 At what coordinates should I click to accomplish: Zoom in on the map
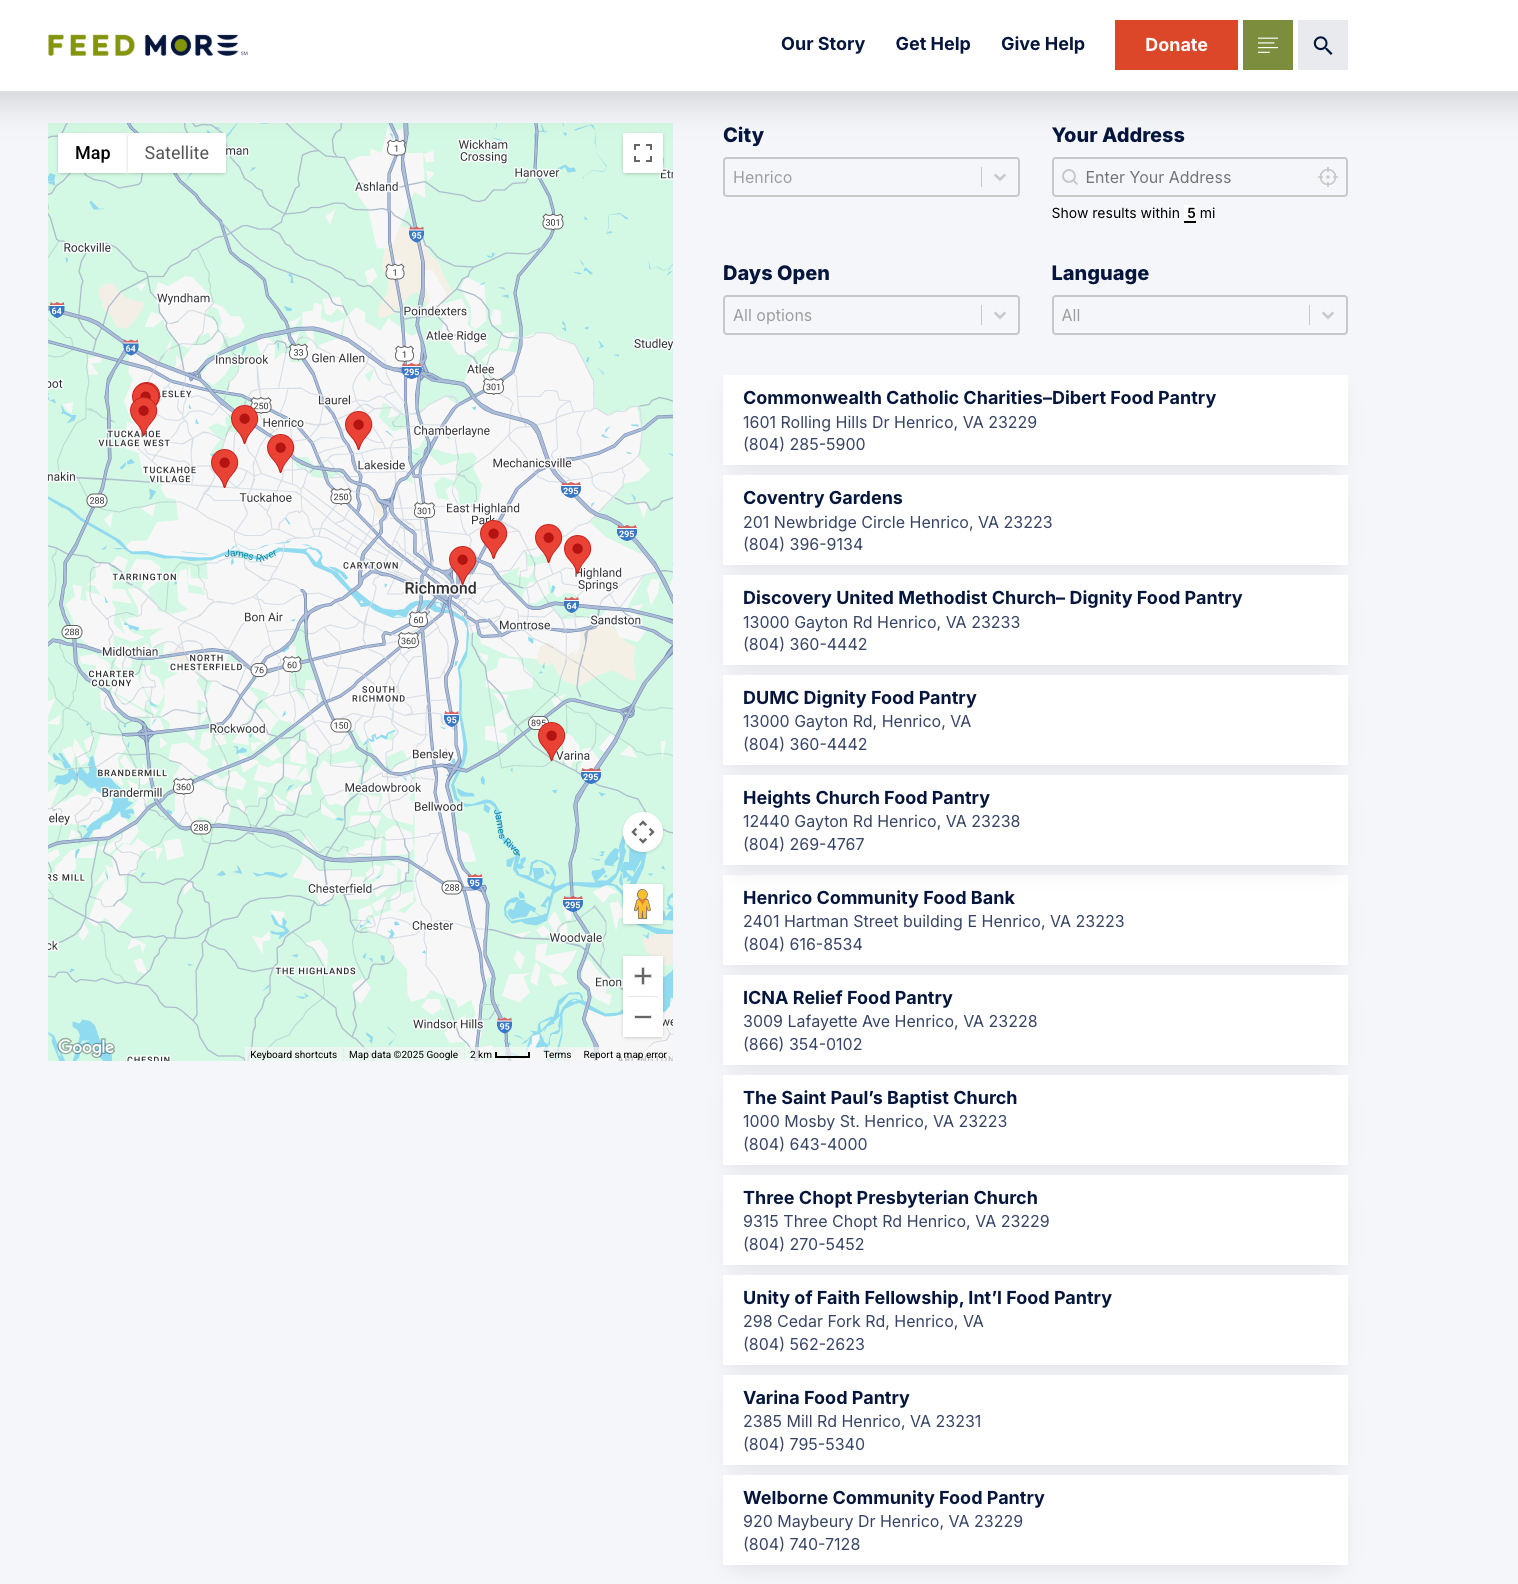[x=643, y=976]
